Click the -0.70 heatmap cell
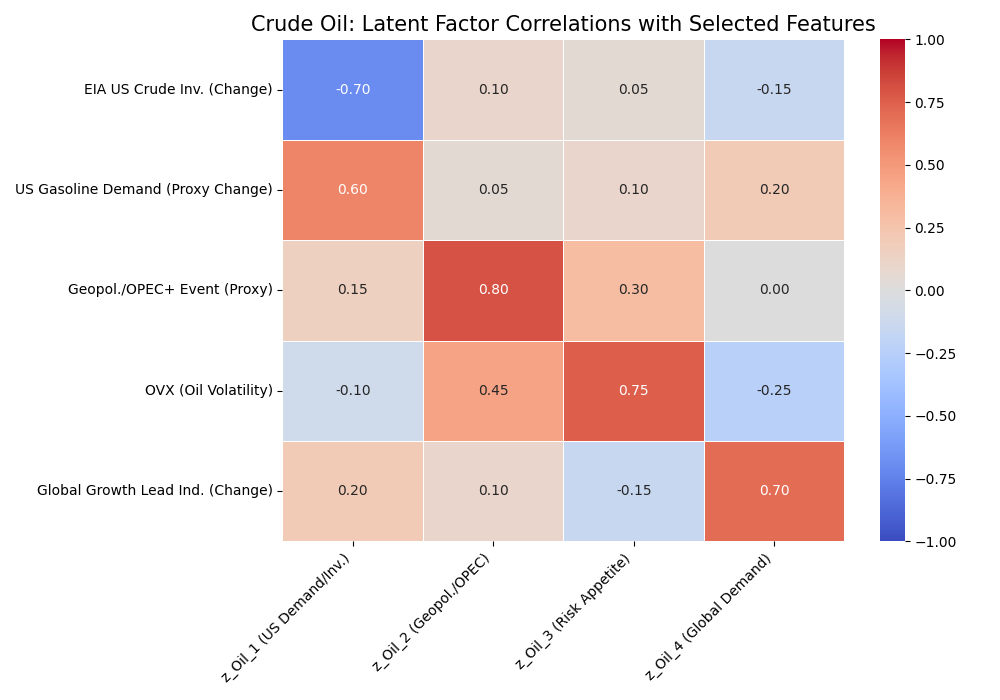 352,90
